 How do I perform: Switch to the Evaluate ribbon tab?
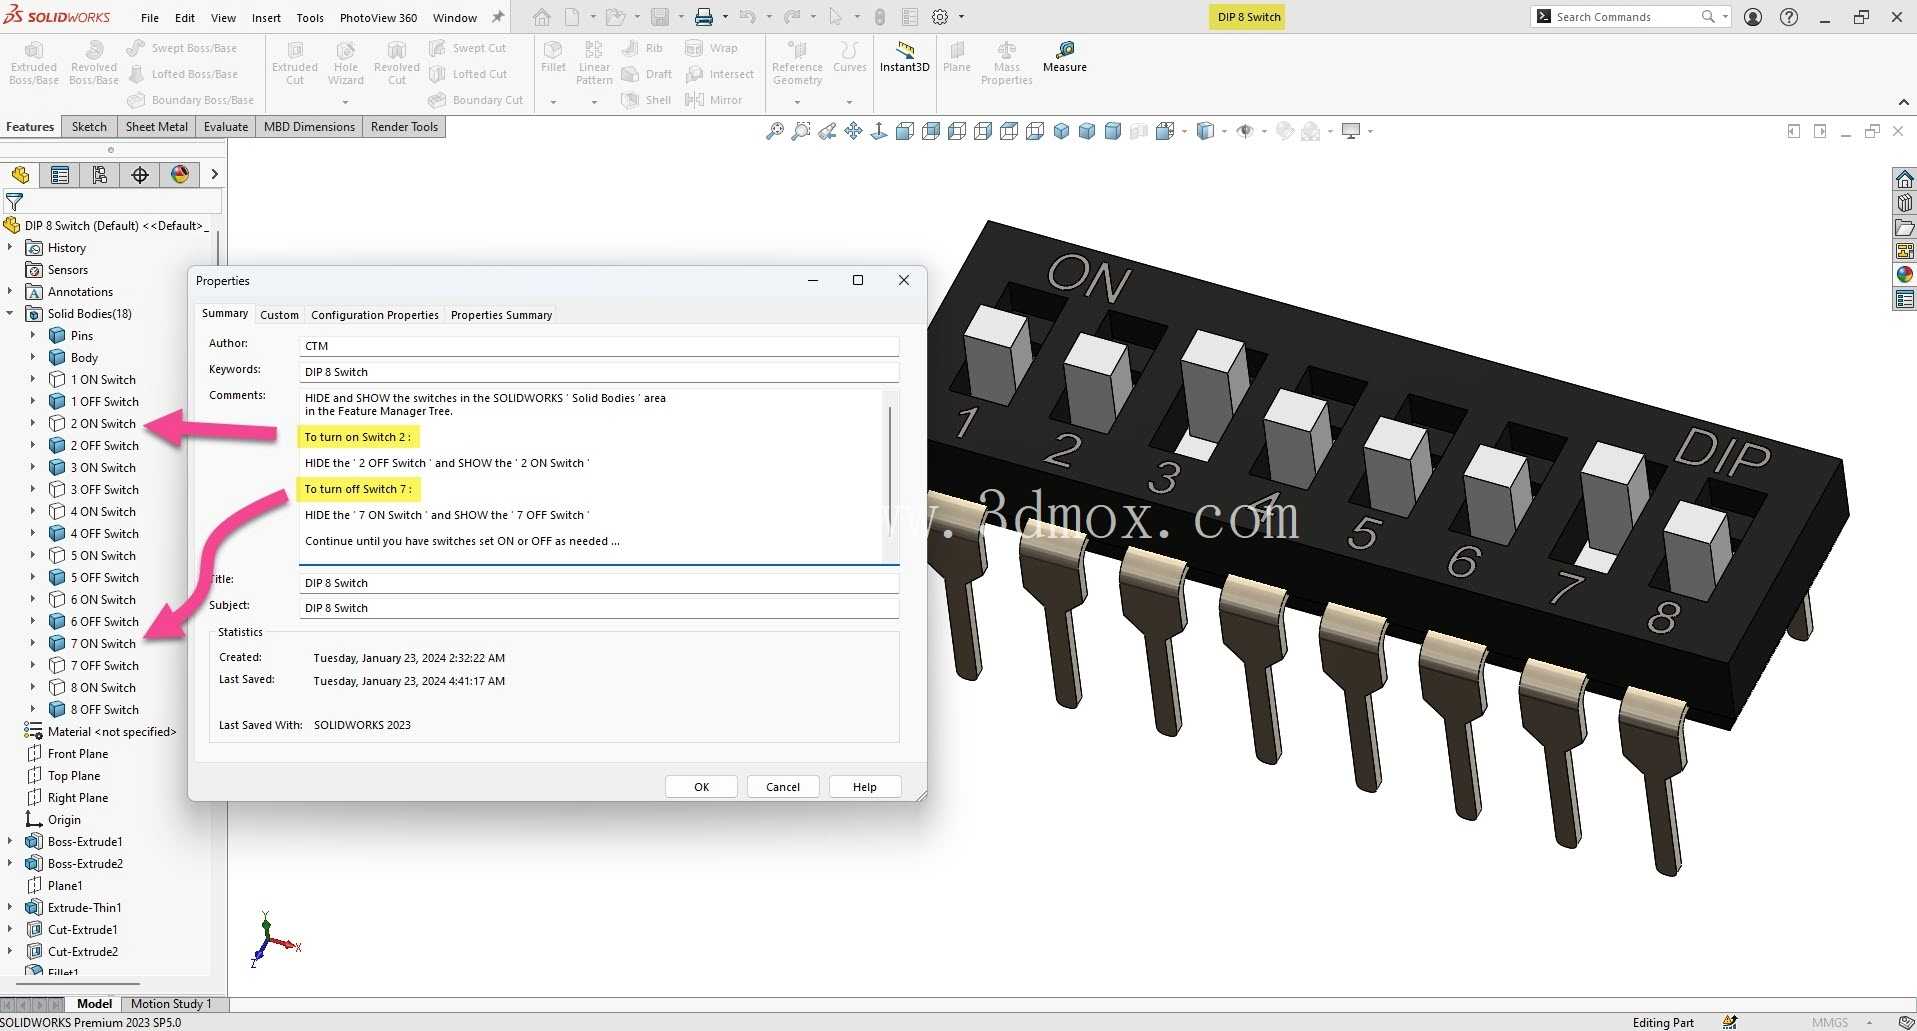[x=226, y=127]
